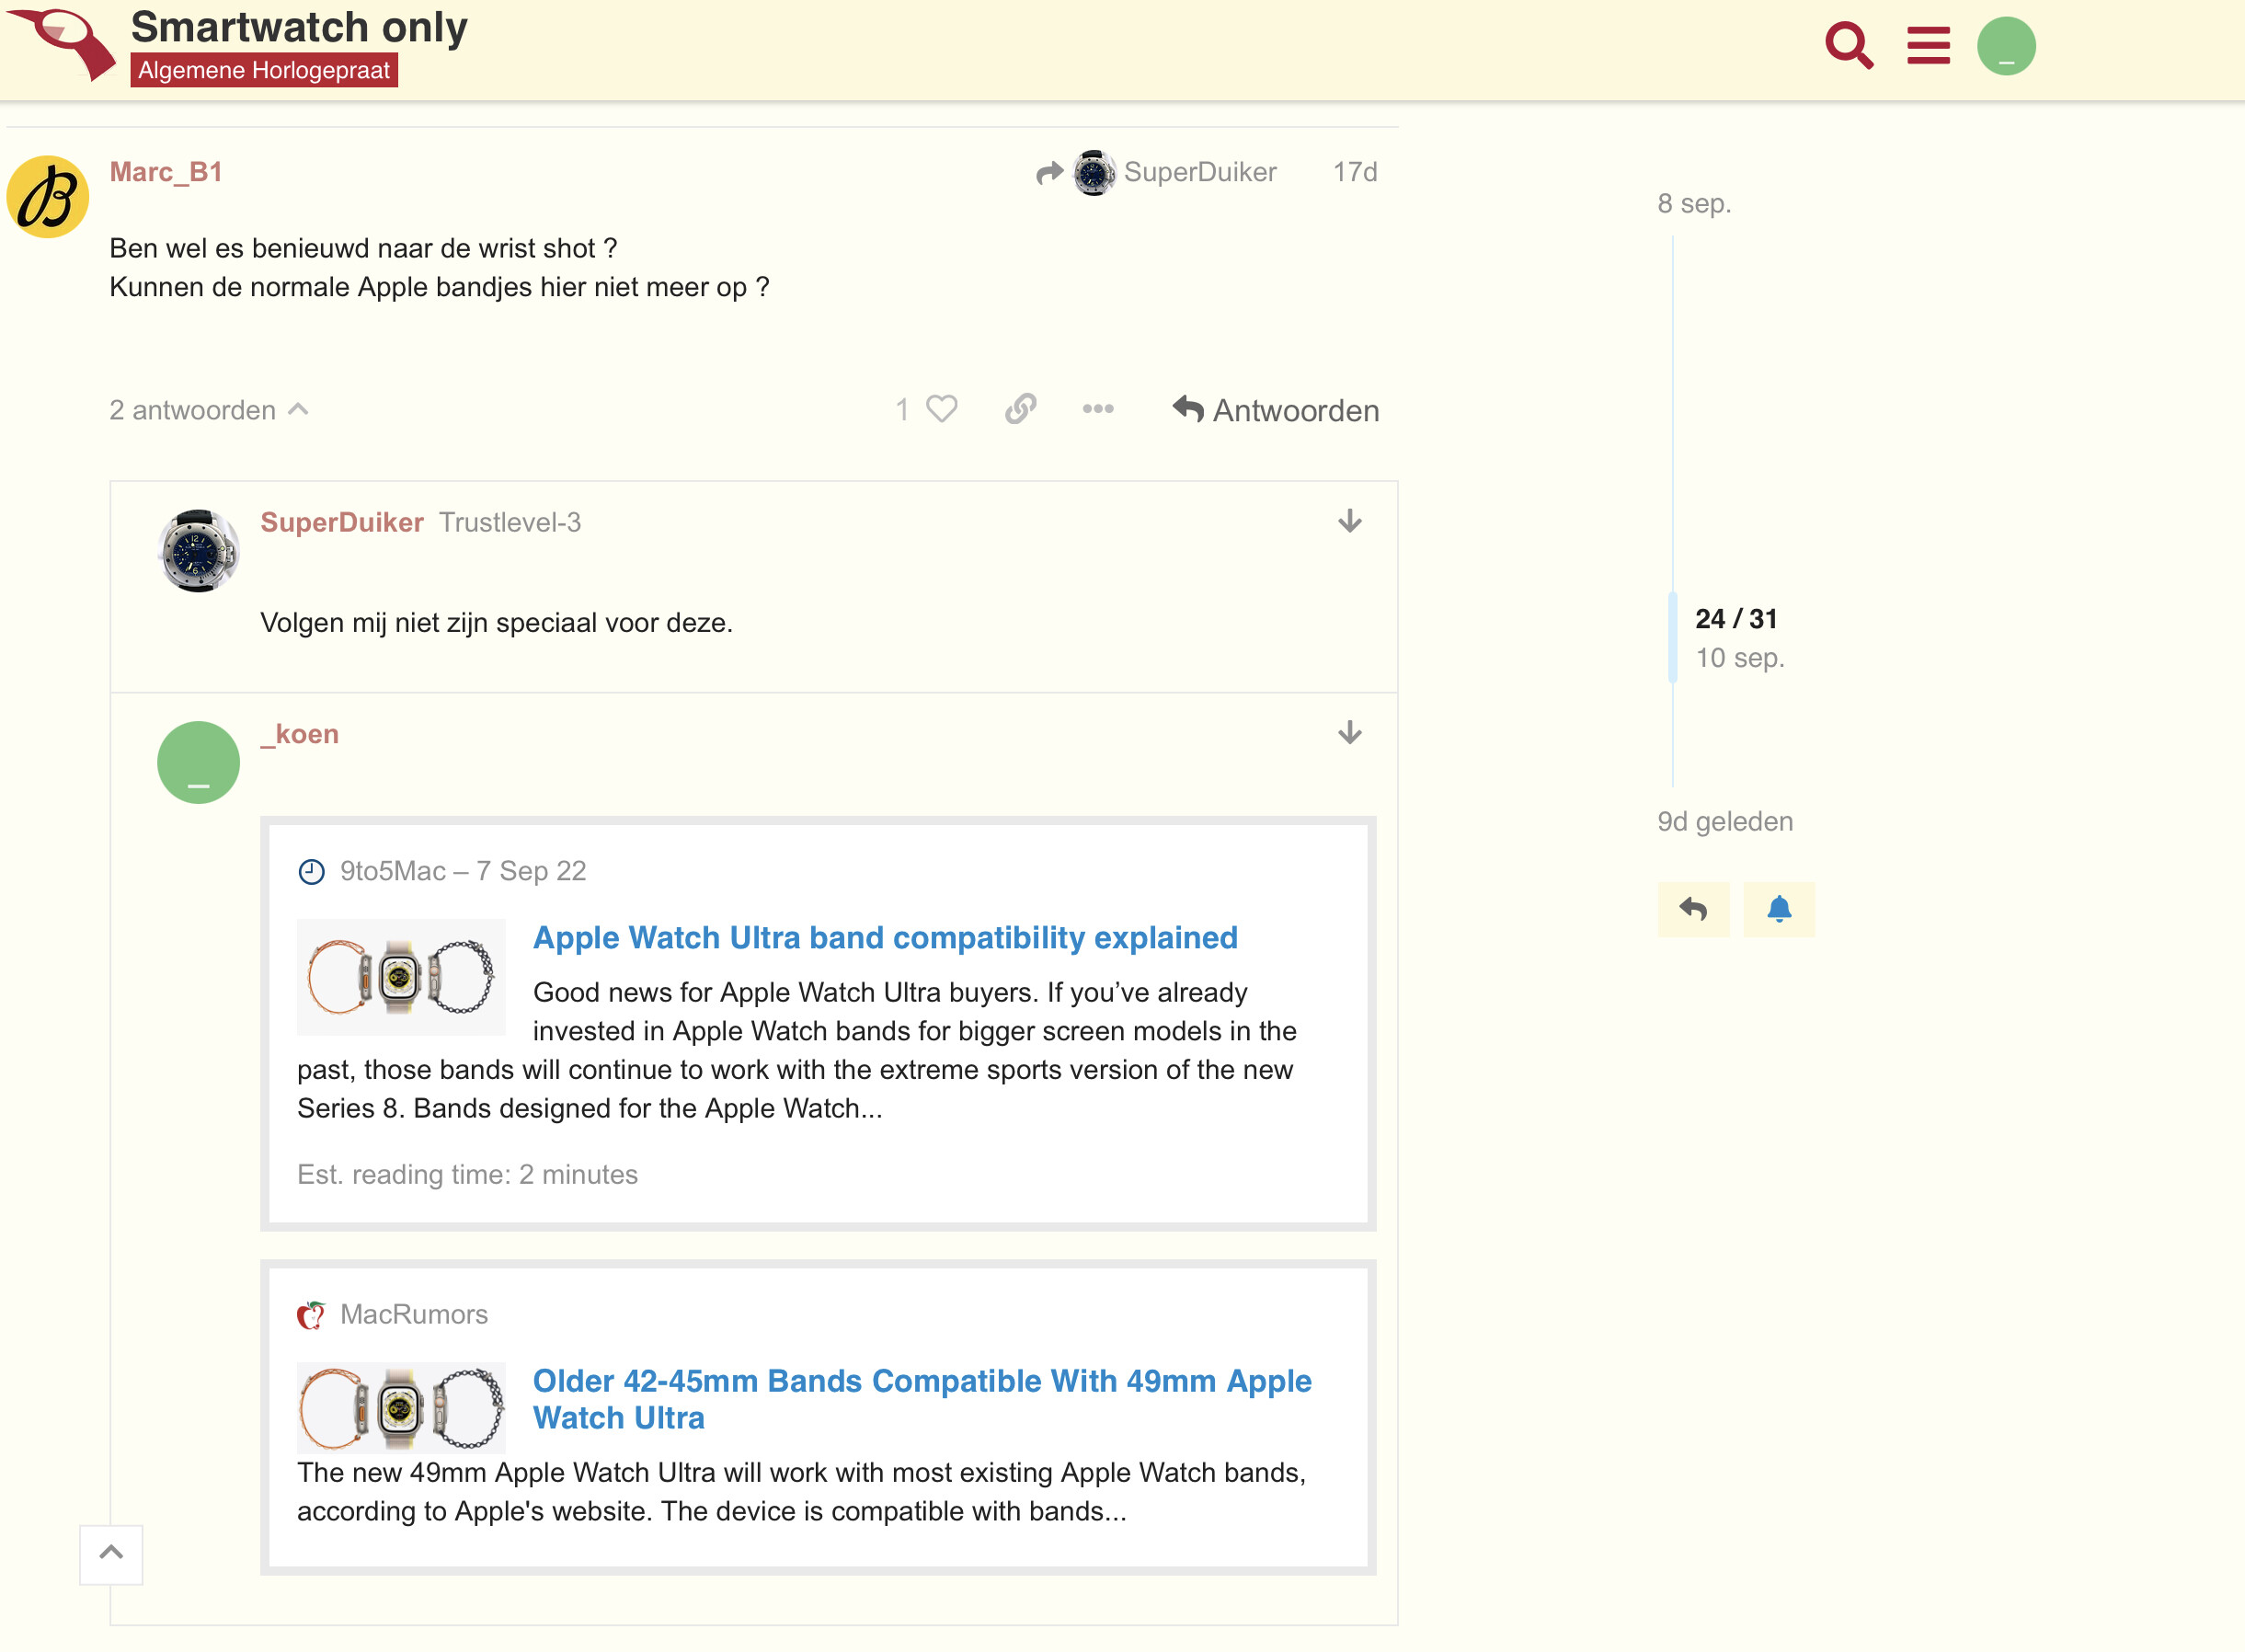Jump to 8 sep. on timeline

1694,203
